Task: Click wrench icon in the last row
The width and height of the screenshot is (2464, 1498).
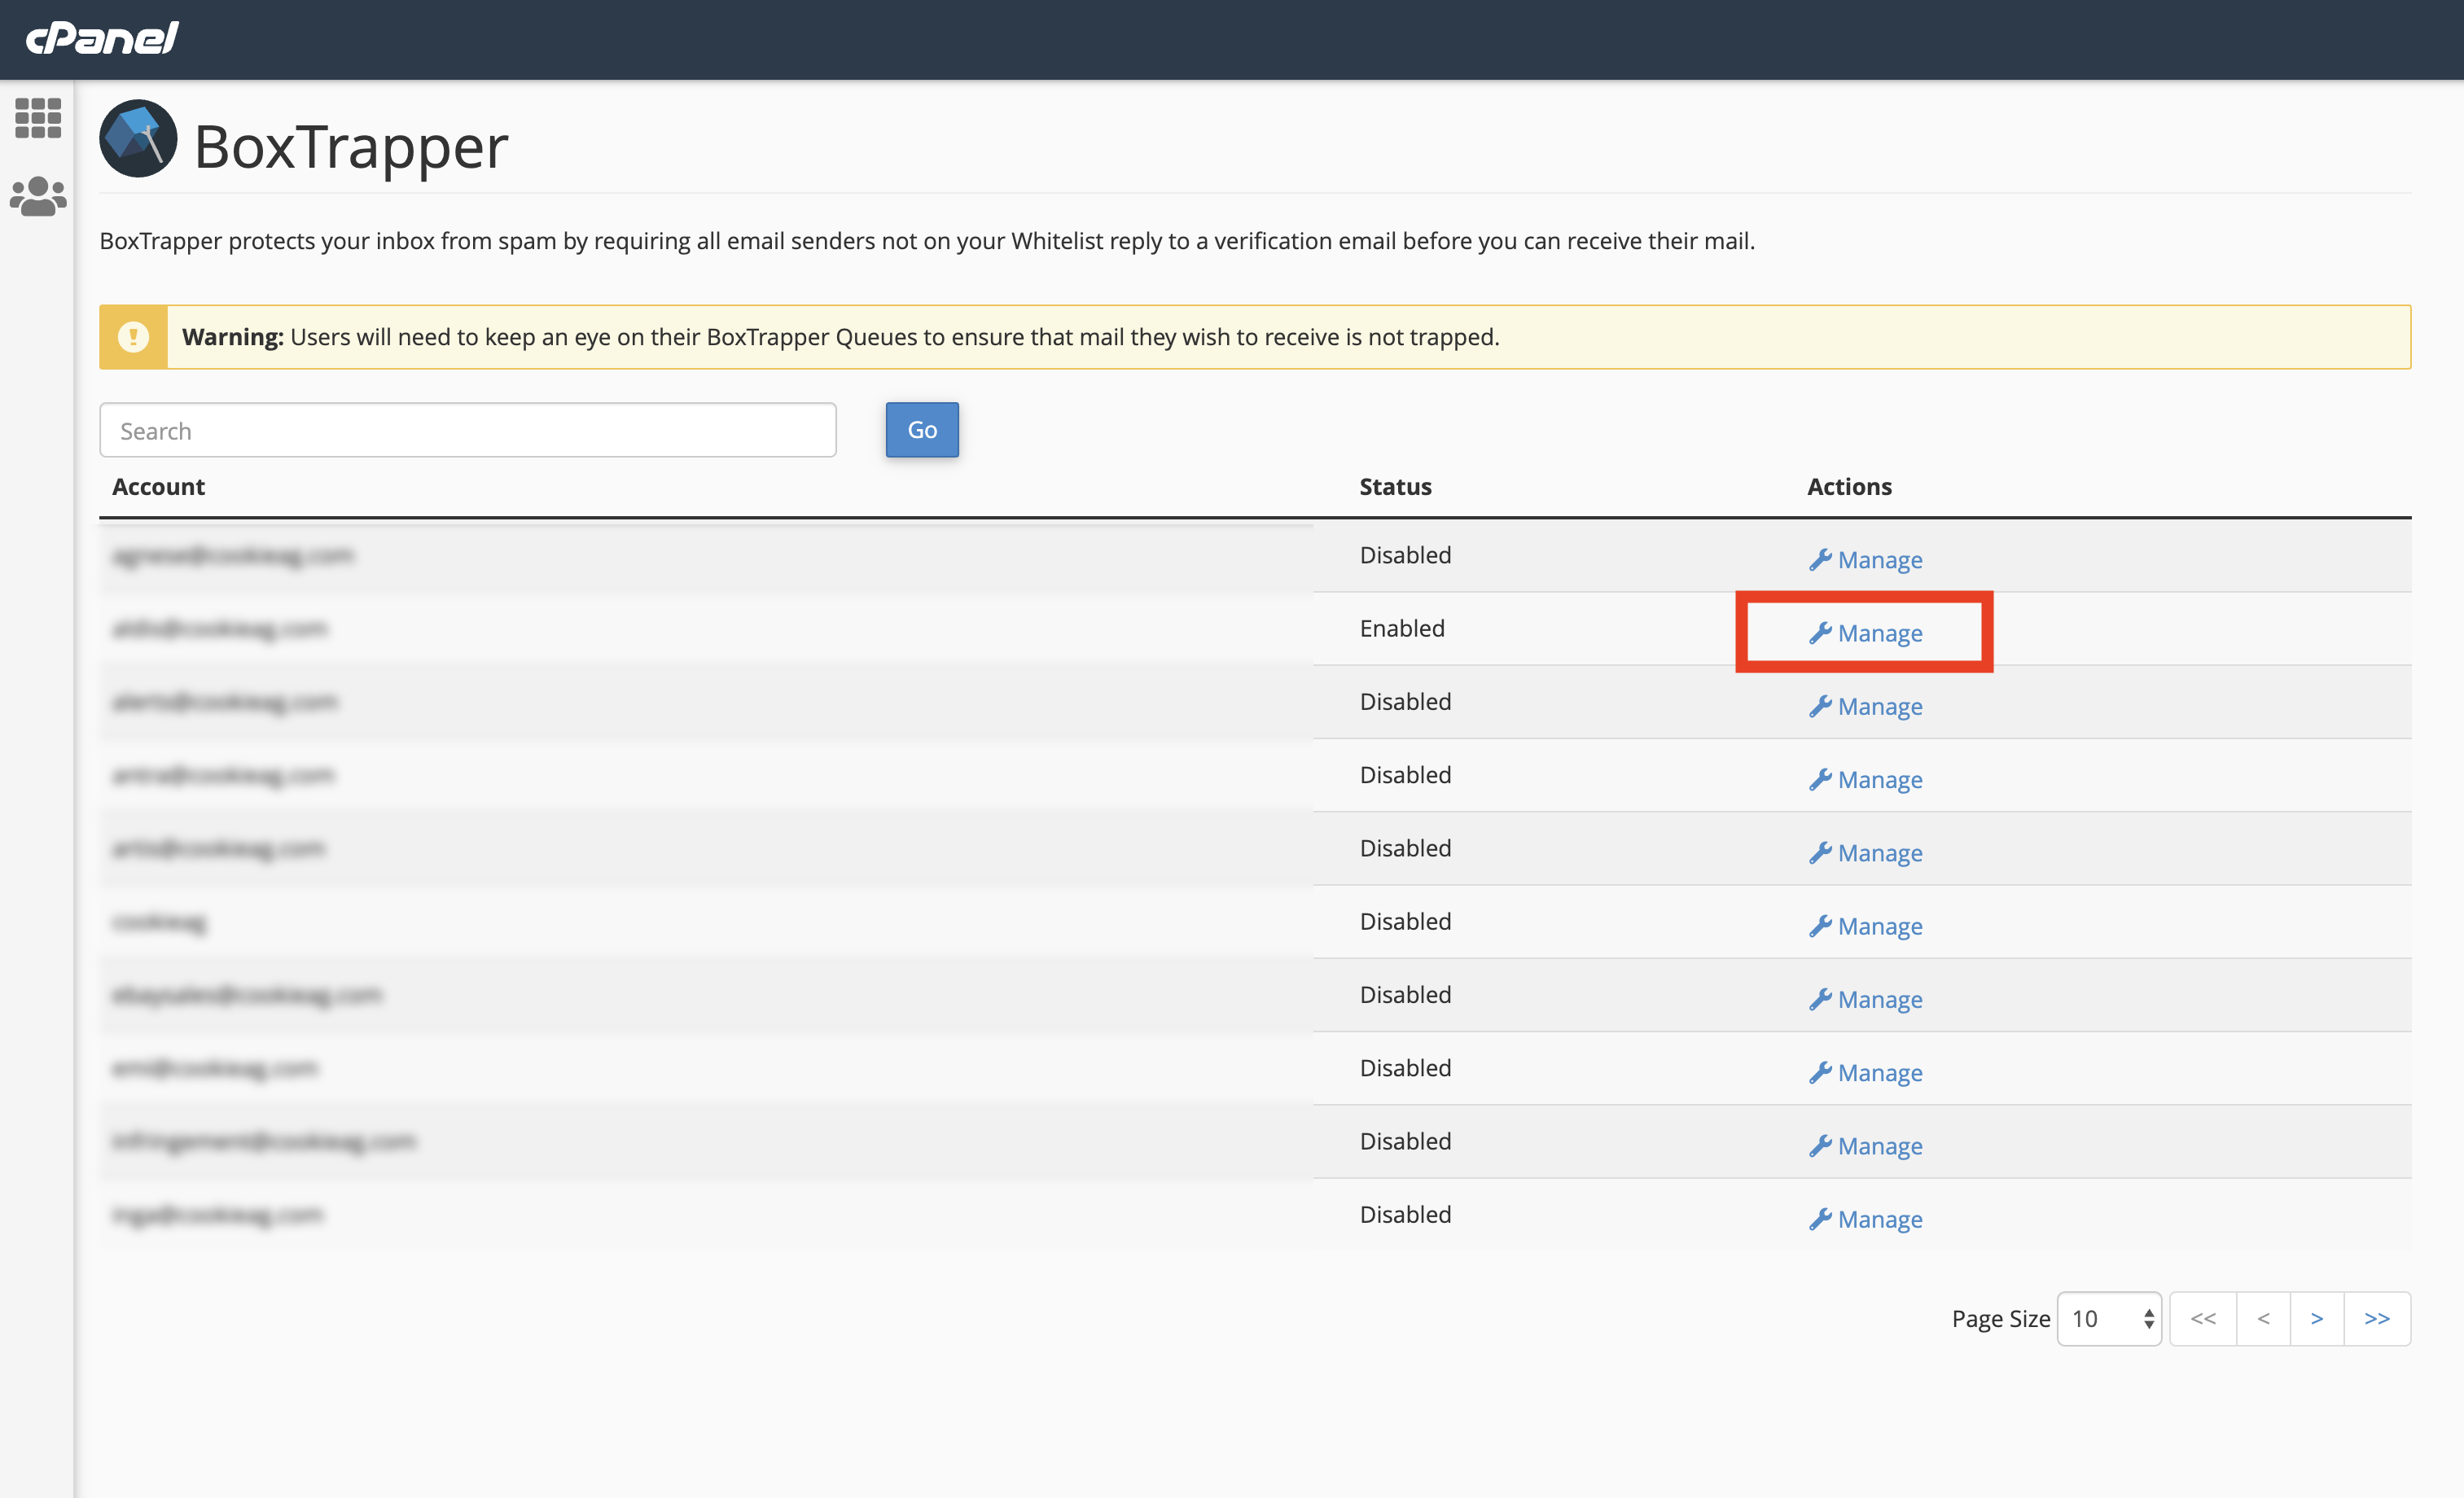Action: pos(1820,1219)
